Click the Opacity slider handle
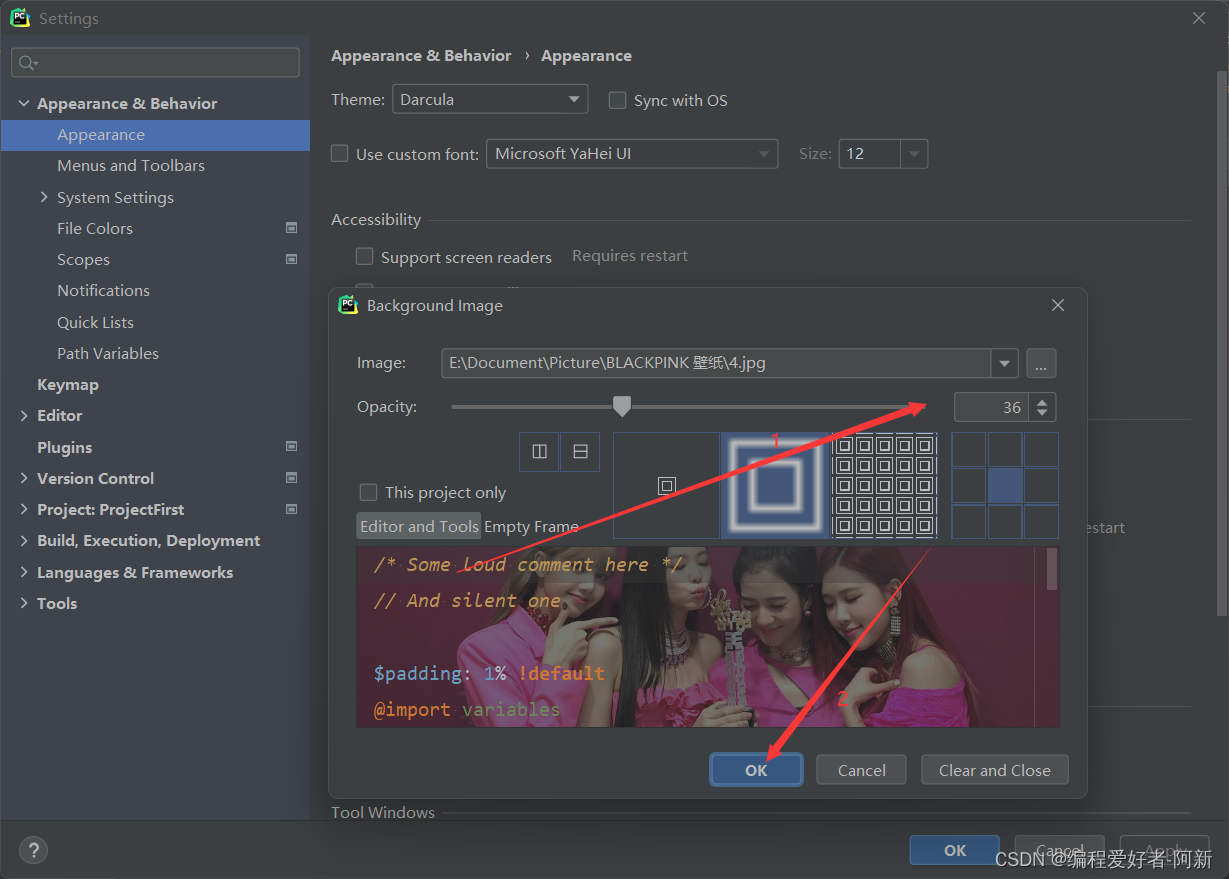Viewport: 1229px width, 879px height. coord(622,406)
